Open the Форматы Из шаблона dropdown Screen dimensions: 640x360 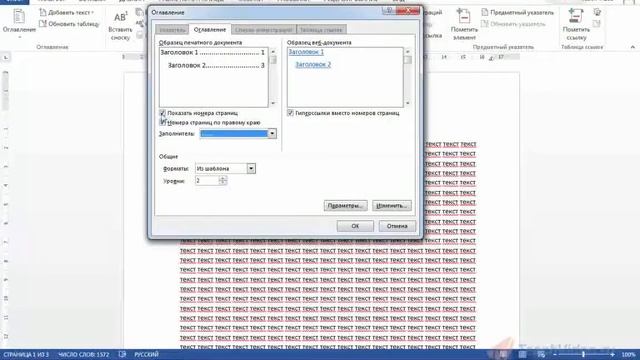tap(251, 168)
